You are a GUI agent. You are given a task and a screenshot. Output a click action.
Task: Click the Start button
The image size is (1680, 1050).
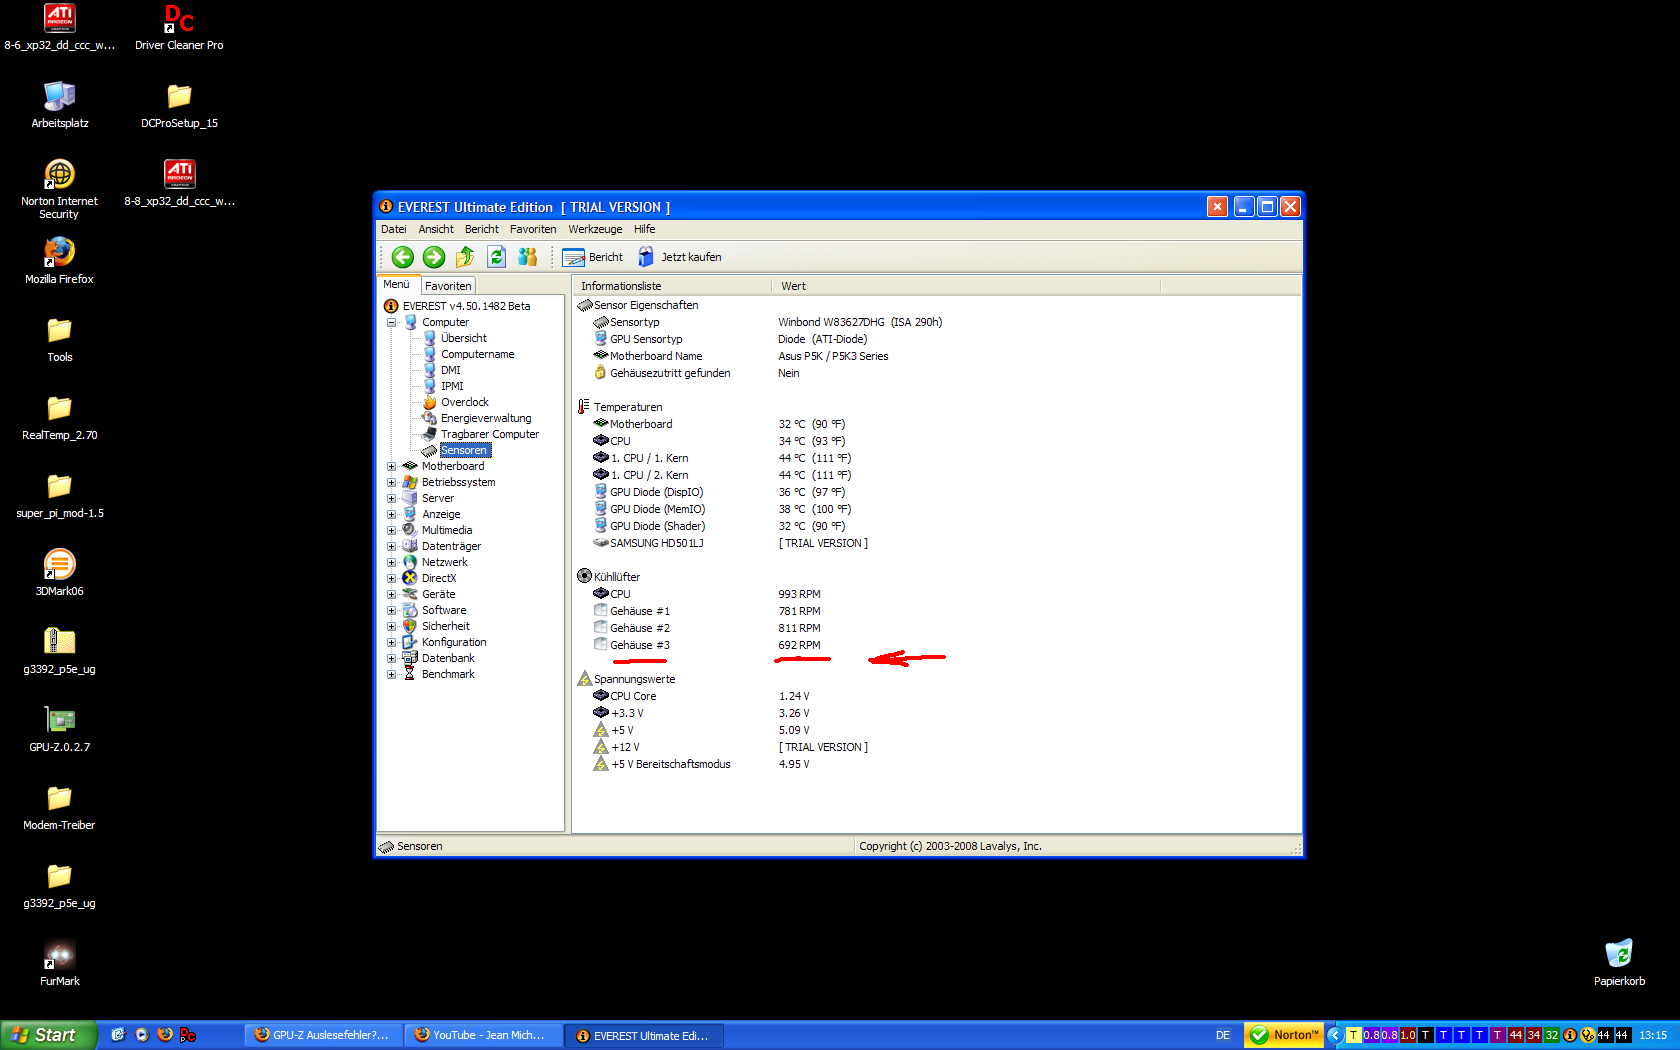click(48, 1035)
